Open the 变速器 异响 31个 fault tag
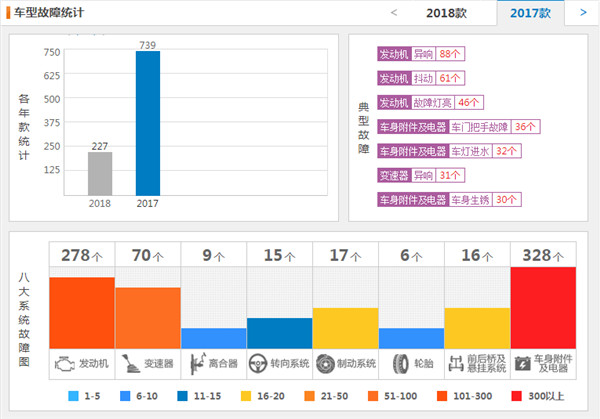Viewport: 600px width, 419px height. click(421, 175)
